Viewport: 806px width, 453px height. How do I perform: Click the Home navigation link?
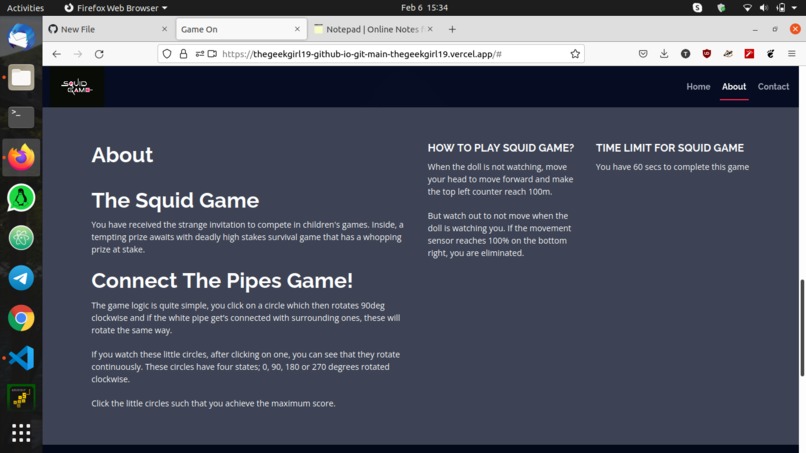click(698, 86)
